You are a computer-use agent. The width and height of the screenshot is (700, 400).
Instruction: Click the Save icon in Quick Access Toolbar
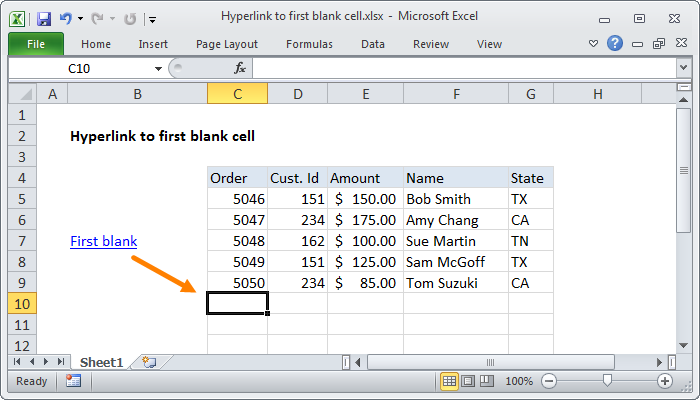[43, 19]
